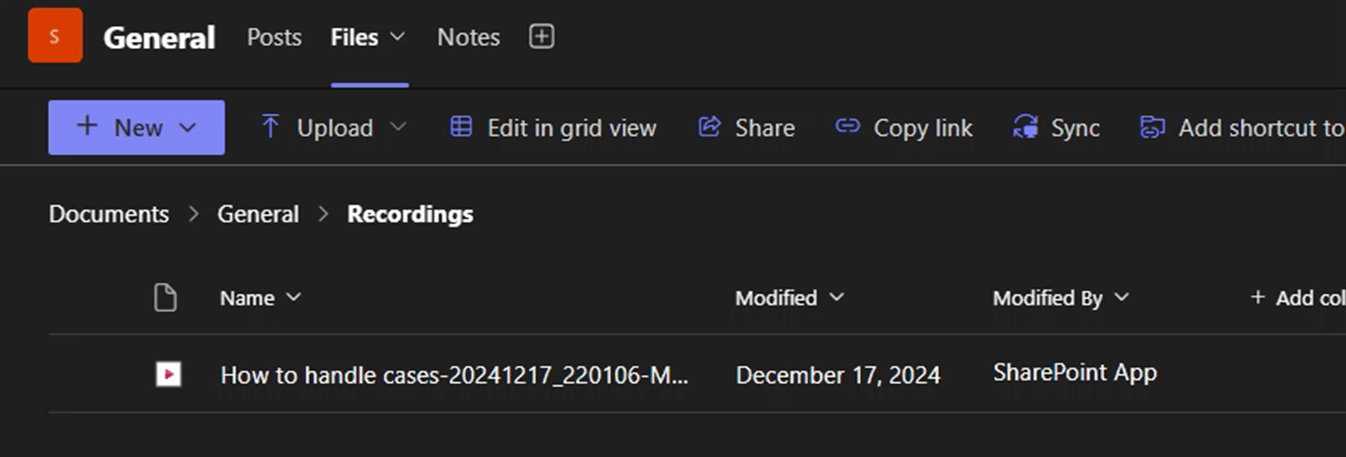Open the Upload dropdown chevron
Screen dimensions: 1346x457
click(398, 127)
